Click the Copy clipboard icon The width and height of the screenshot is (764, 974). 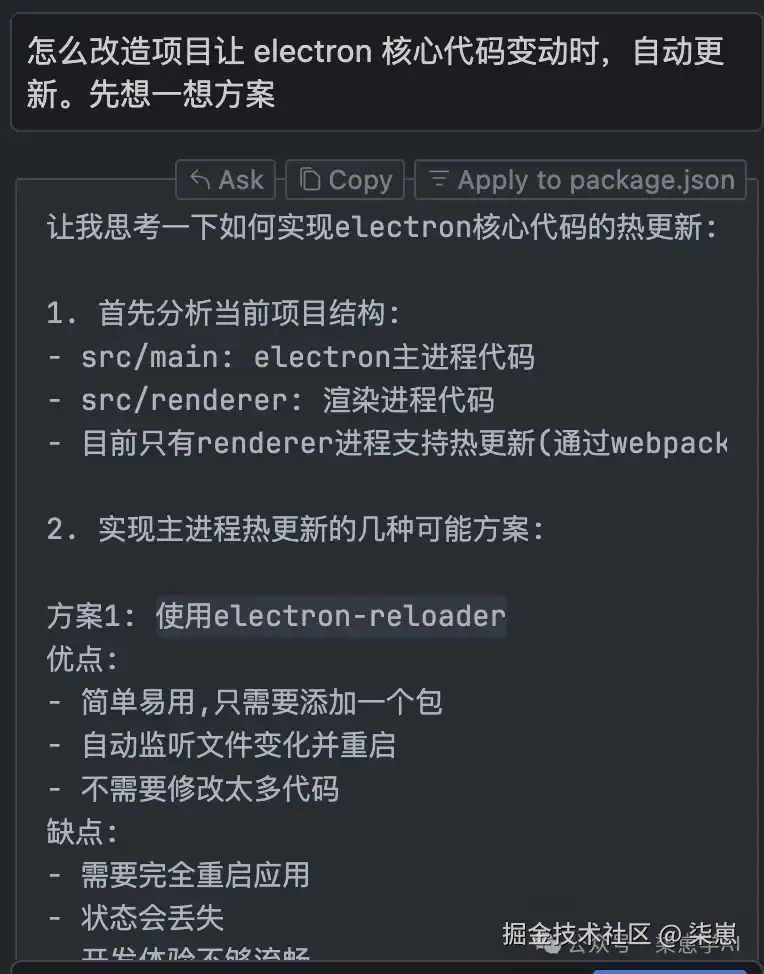311,180
